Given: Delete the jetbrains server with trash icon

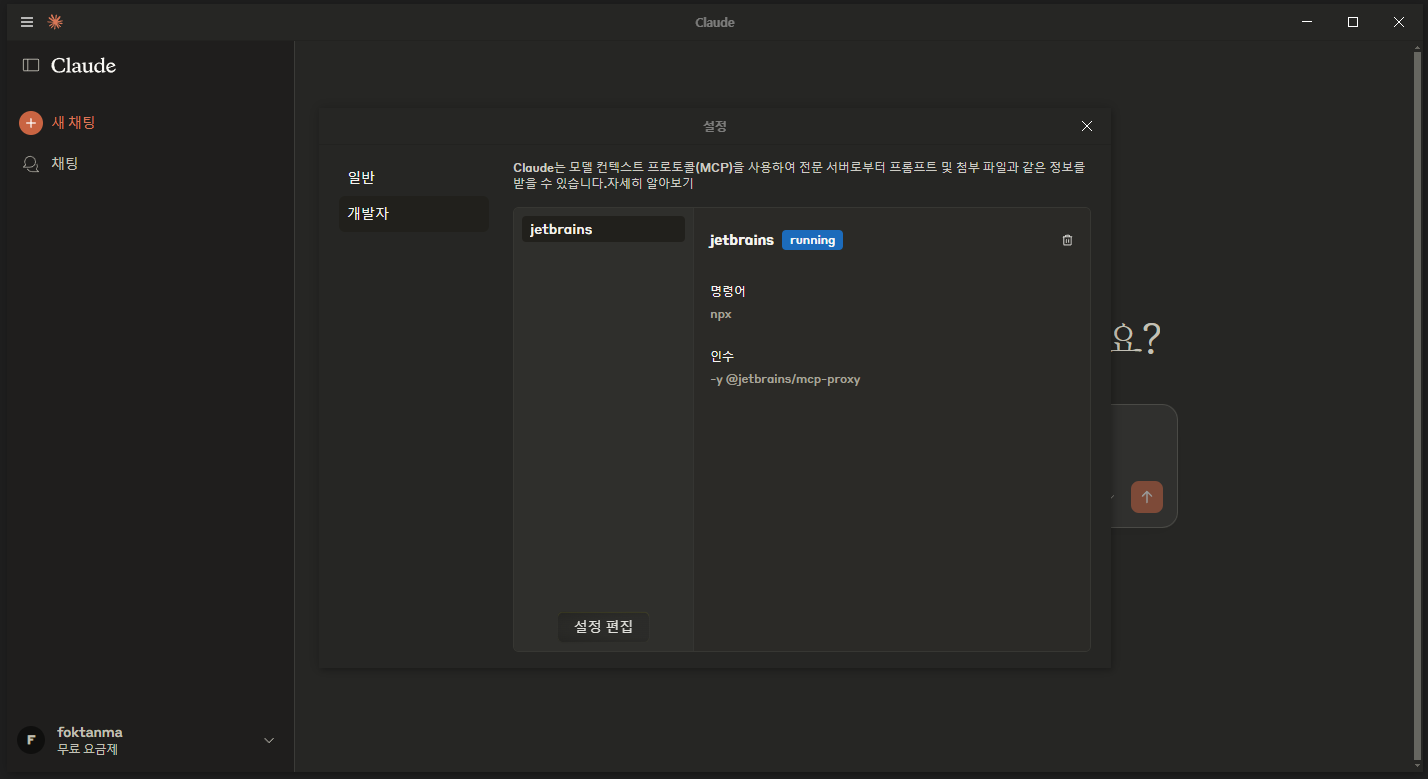Looking at the screenshot, I should coord(1067,240).
